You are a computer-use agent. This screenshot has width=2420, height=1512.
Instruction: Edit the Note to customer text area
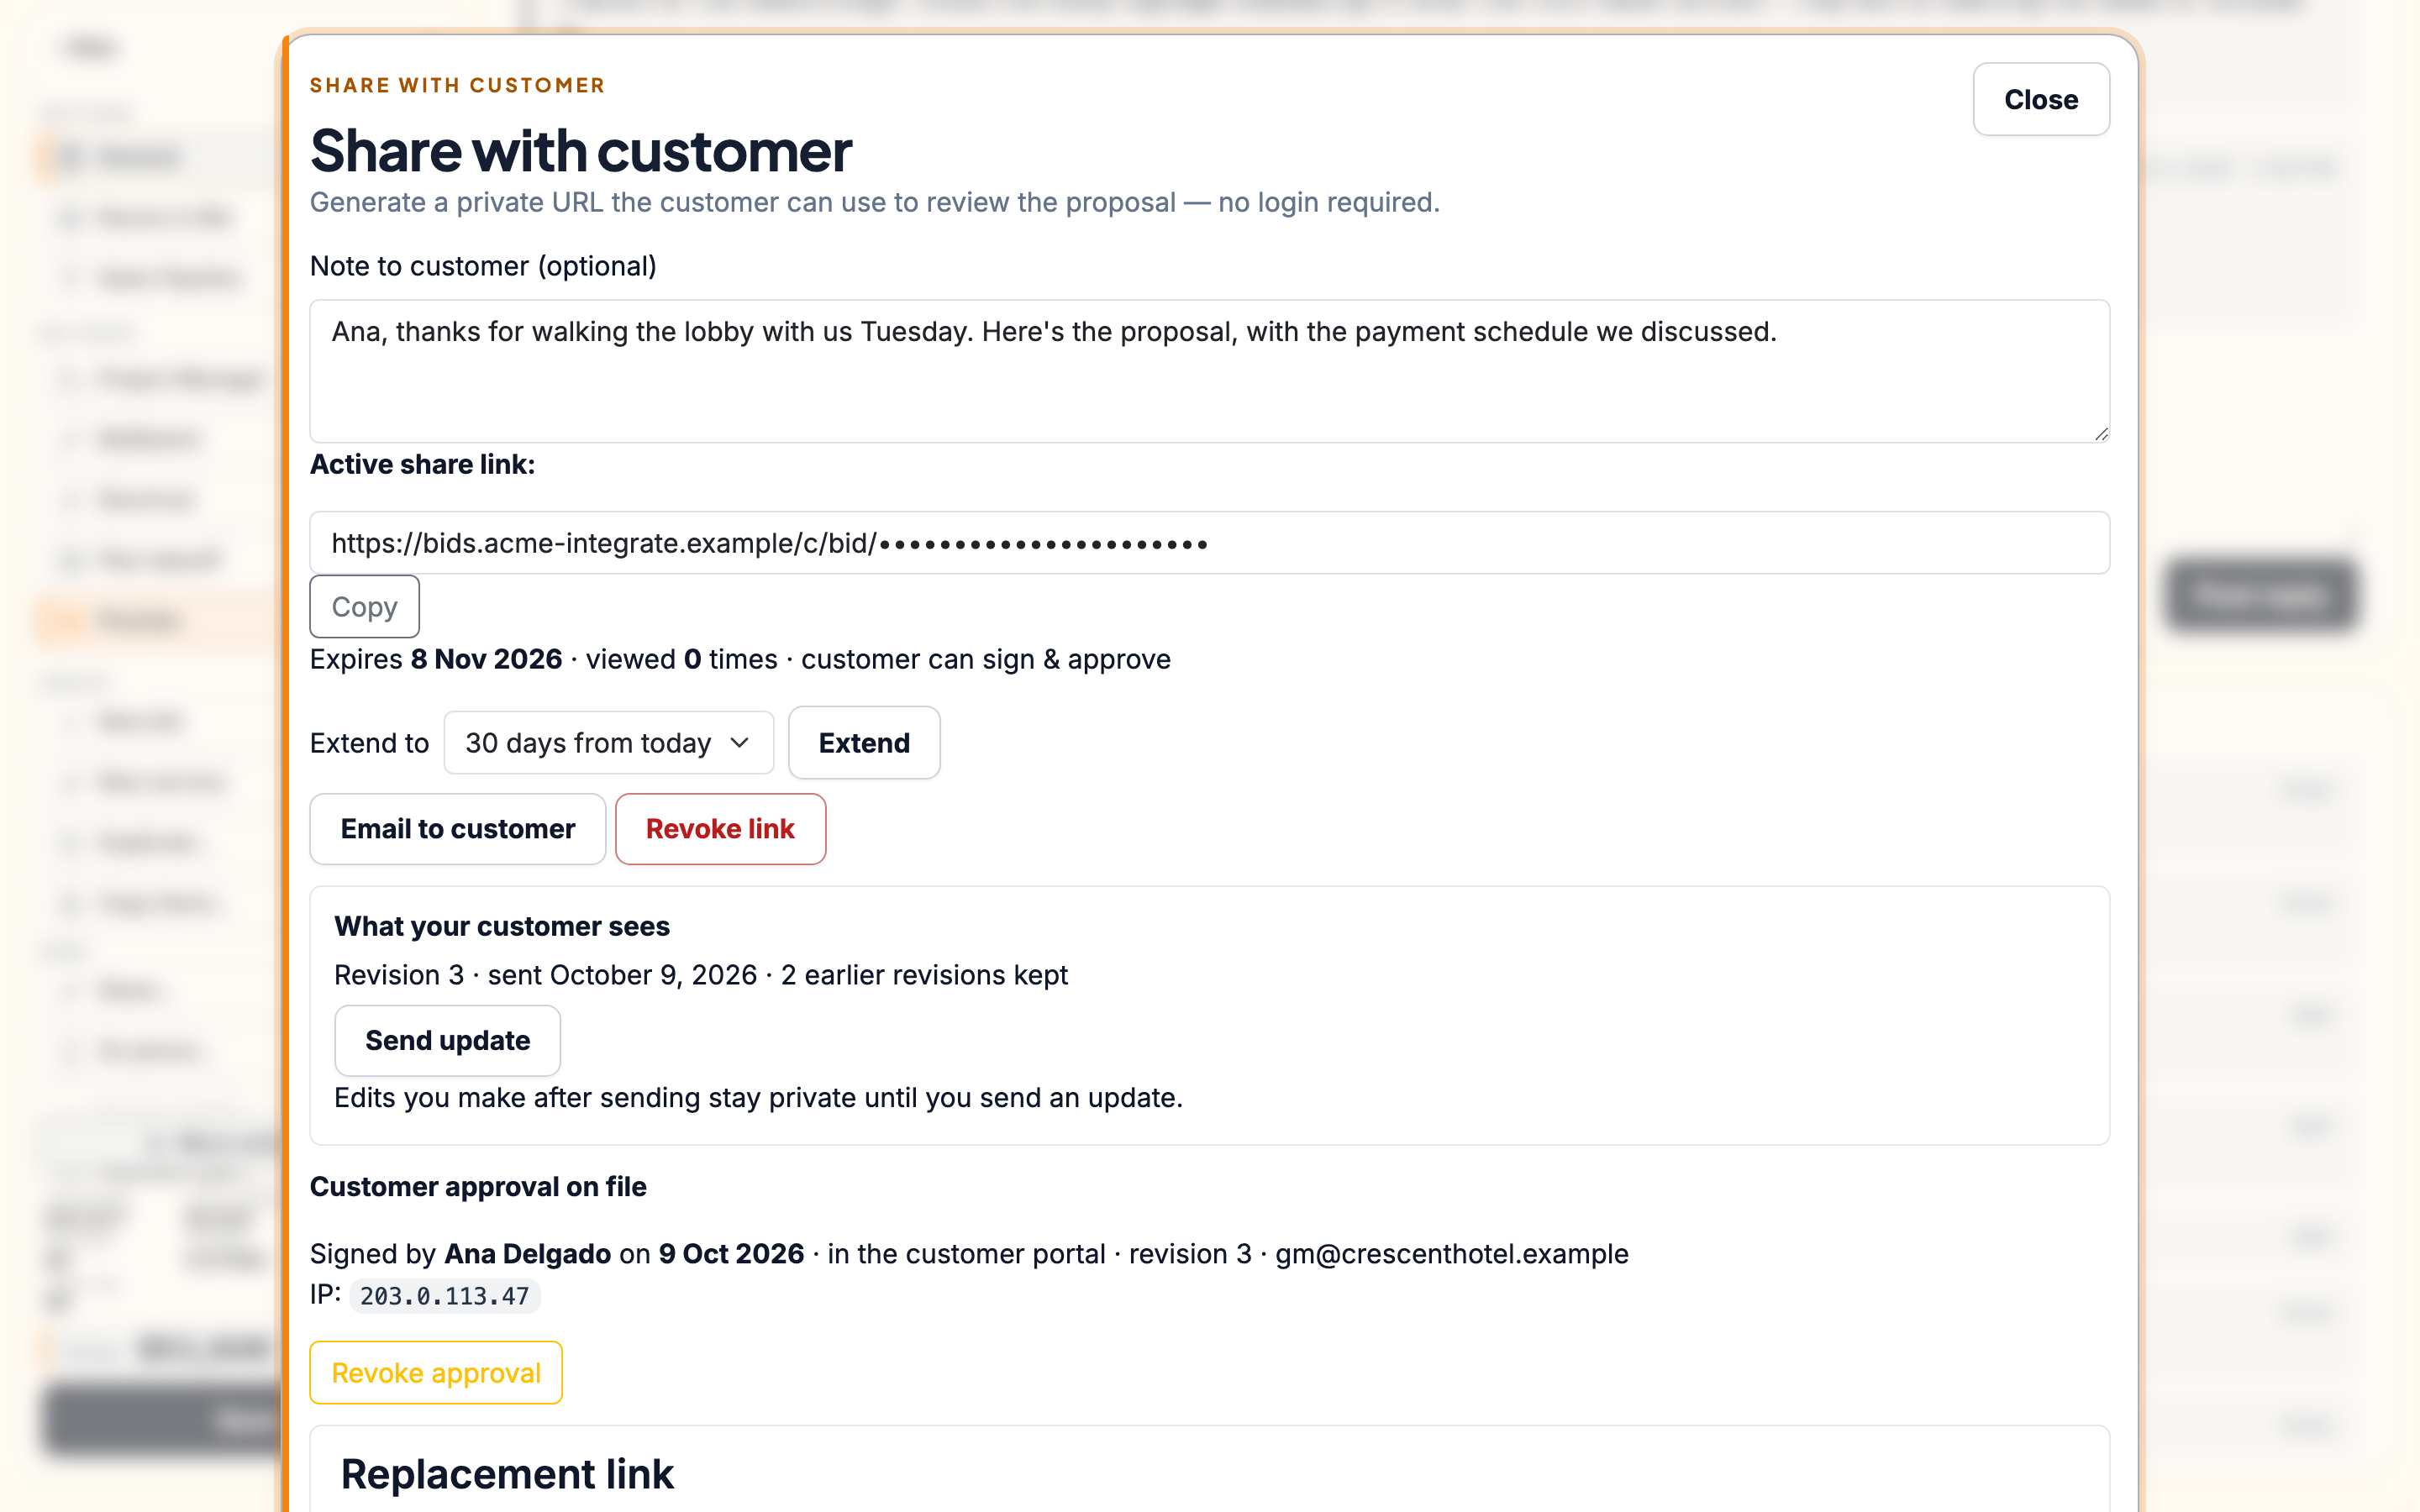tap(1209, 371)
